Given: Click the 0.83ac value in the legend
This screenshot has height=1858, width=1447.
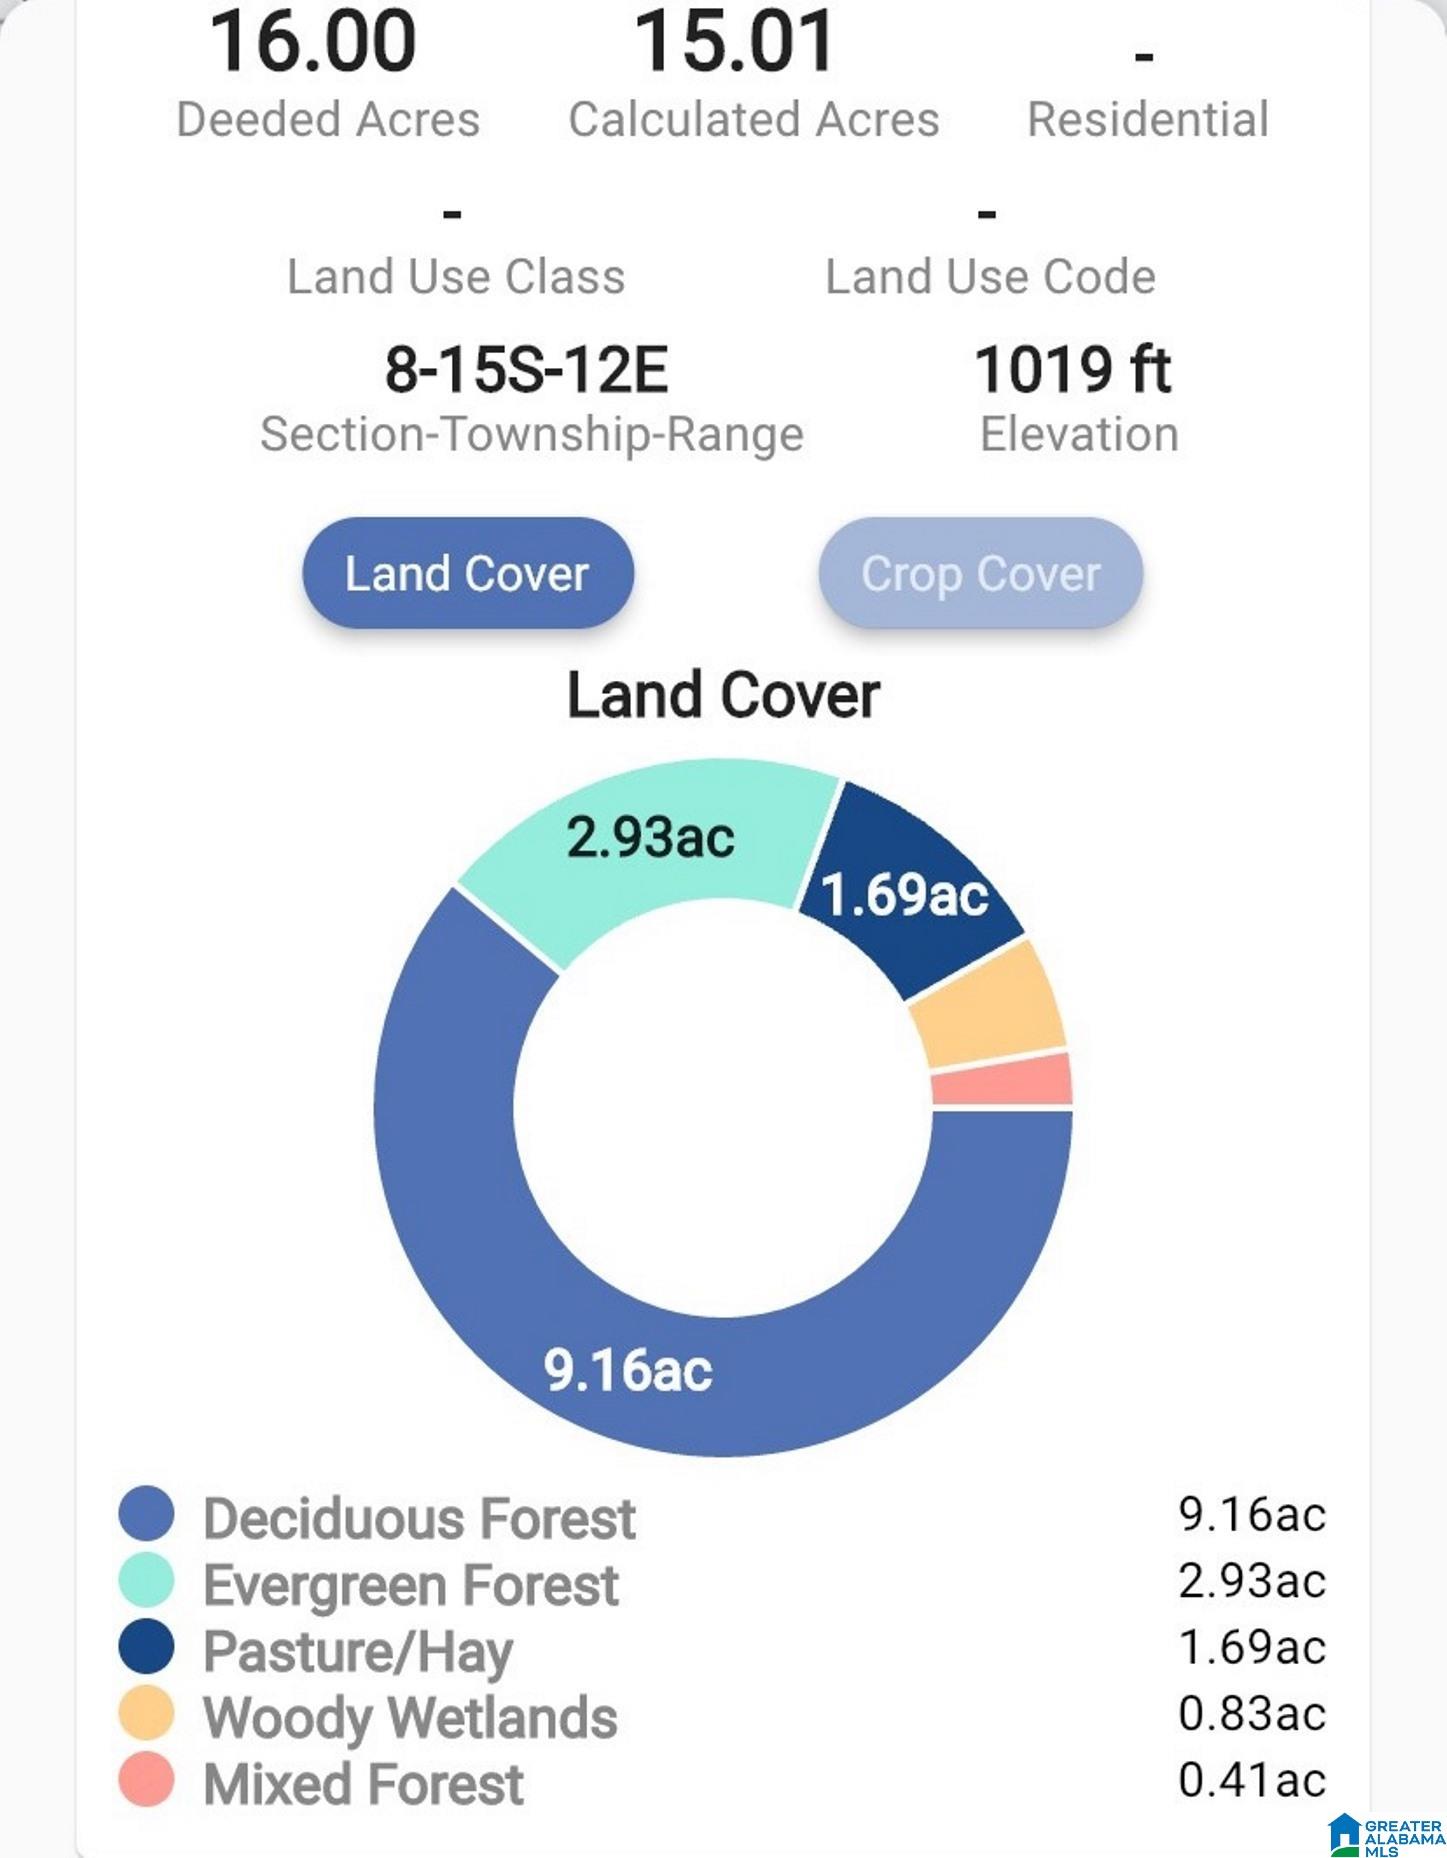Looking at the screenshot, I should 1252,1713.
